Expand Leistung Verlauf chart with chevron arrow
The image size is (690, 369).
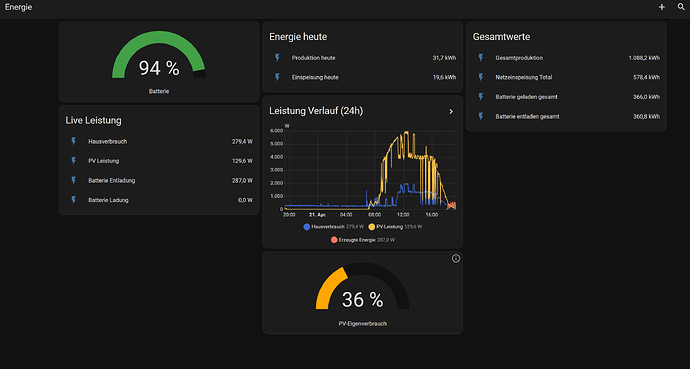click(x=451, y=112)
